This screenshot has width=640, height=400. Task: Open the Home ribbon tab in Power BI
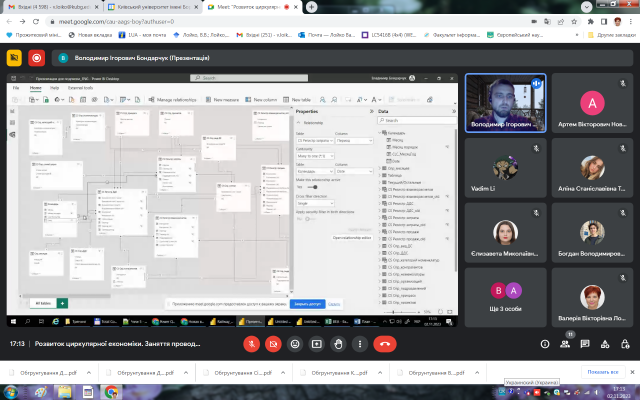click(x=35, y=88)
